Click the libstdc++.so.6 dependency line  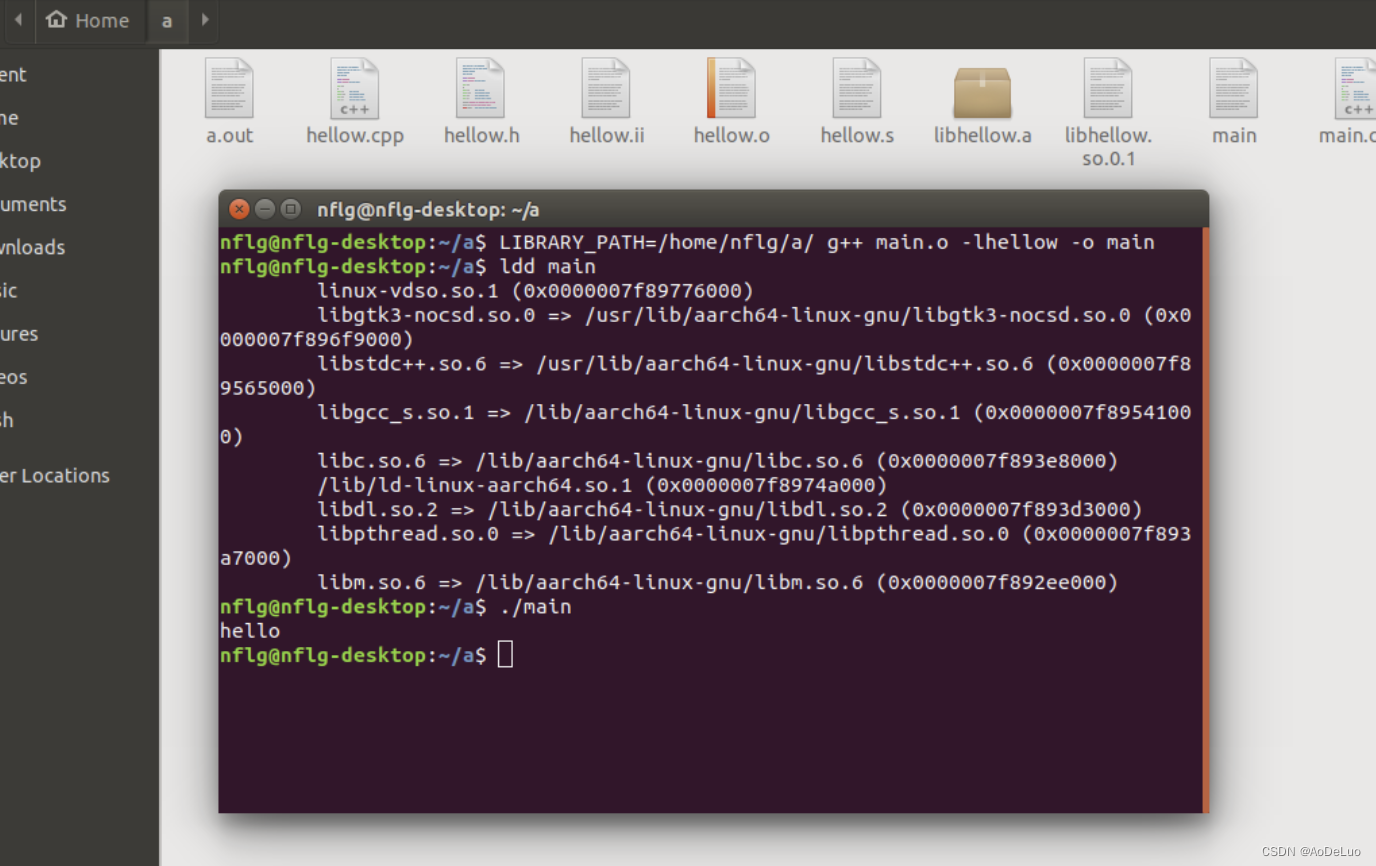(x=705, y=375)
